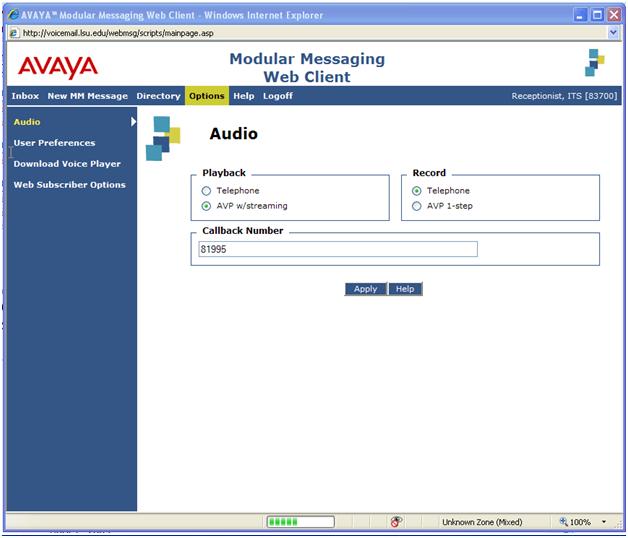Screen dimensions: 628x538
Task: Open Download Voice Player link
Action: pyautogui.click(x=67, y=164)
